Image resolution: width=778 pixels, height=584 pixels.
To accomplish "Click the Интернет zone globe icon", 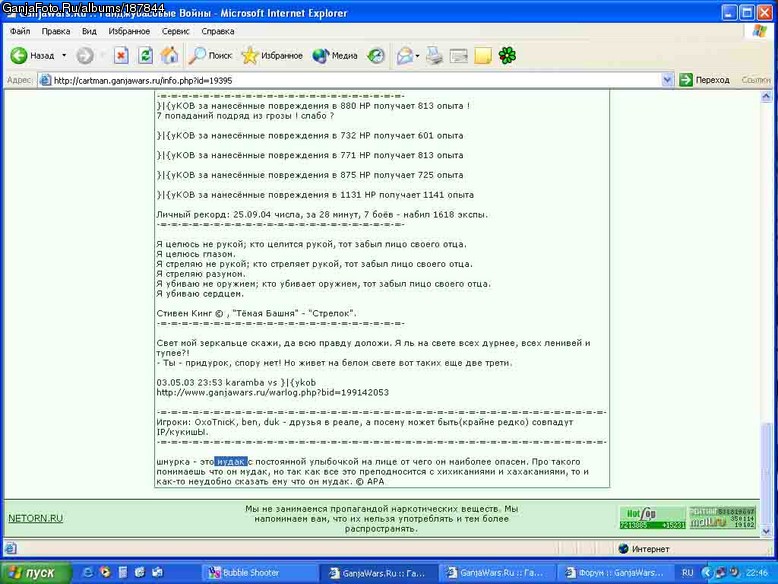I will click(623, 548).
